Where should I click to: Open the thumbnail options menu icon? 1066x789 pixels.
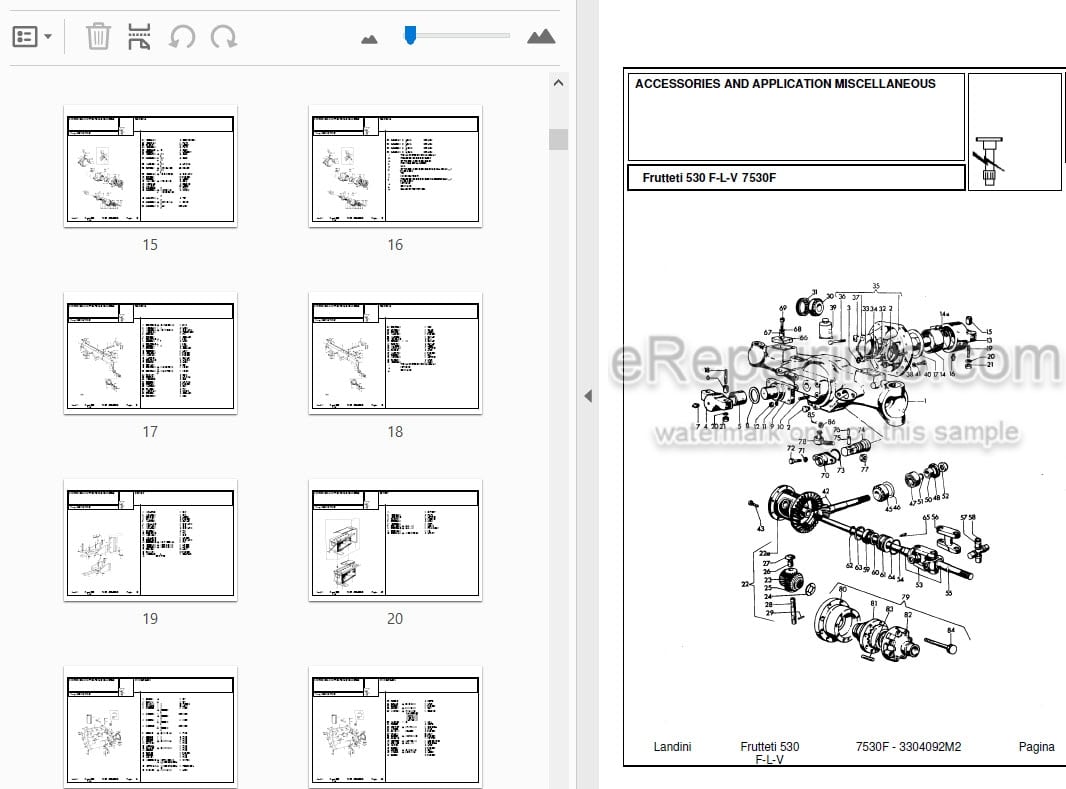point(25,37)
